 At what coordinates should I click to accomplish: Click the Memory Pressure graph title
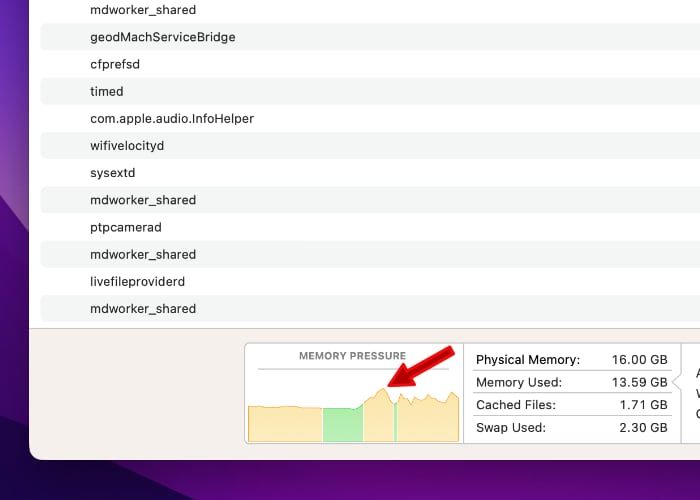pyautogui.click(x=352, y=356)
